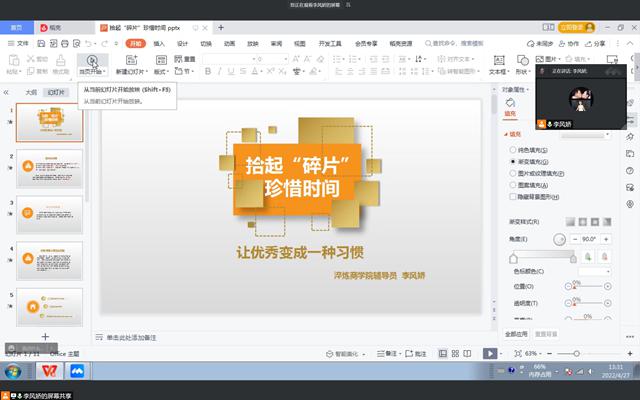
Task: Click the Reset Background button
Action: 546,334
